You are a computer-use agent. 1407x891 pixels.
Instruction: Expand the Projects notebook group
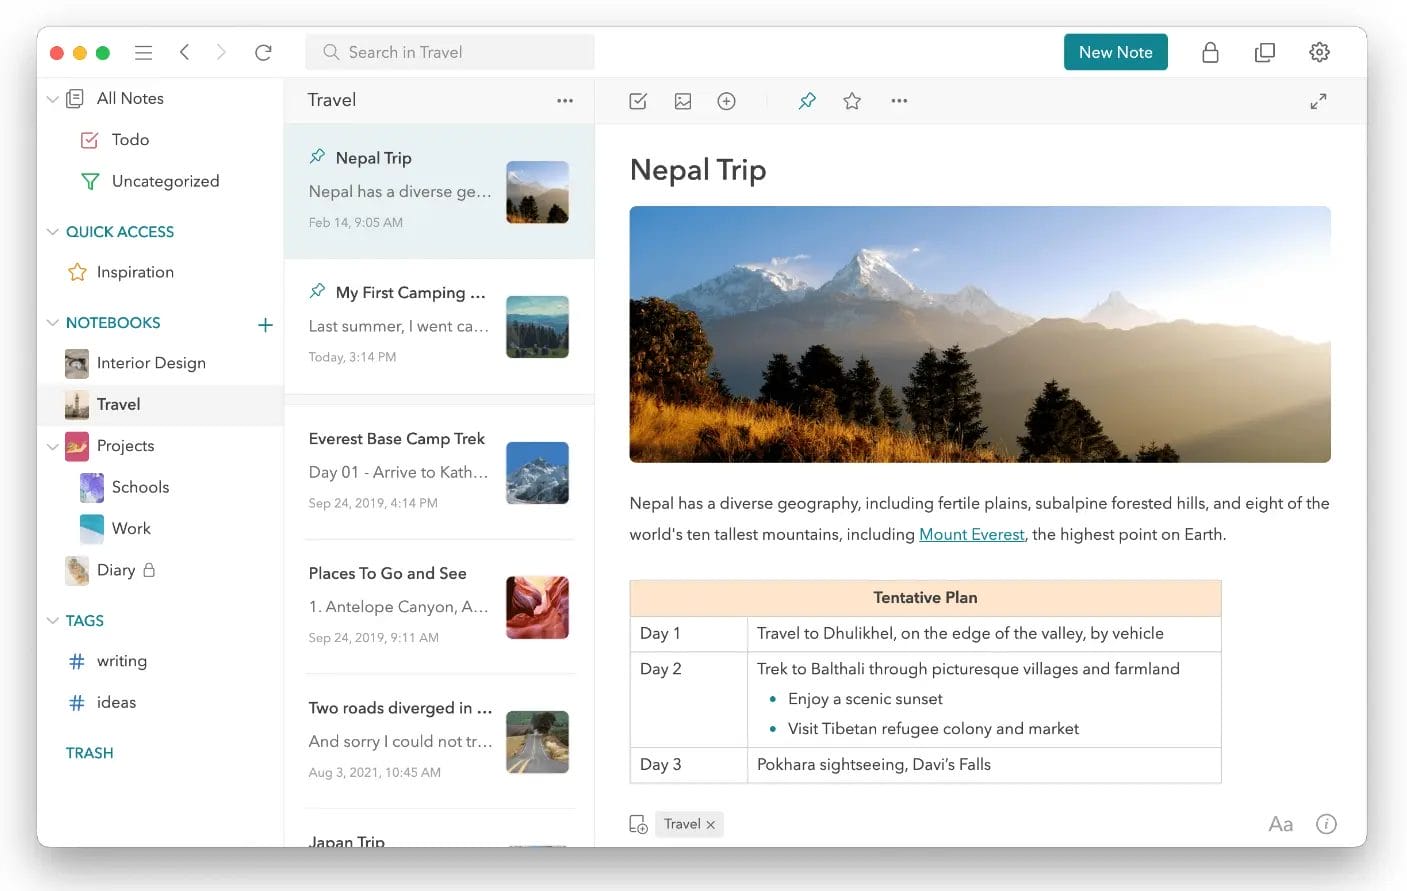52,446
